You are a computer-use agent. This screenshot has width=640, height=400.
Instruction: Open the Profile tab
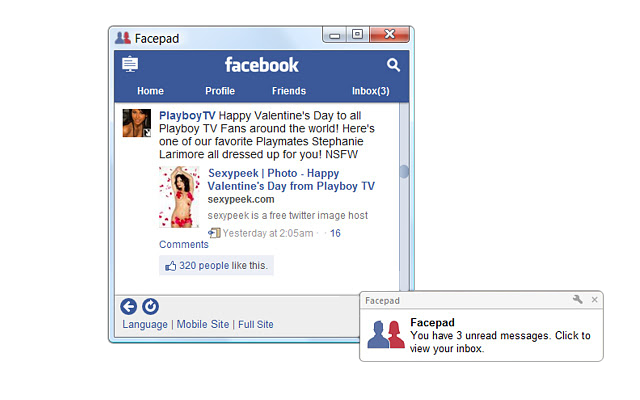point(220,91)
